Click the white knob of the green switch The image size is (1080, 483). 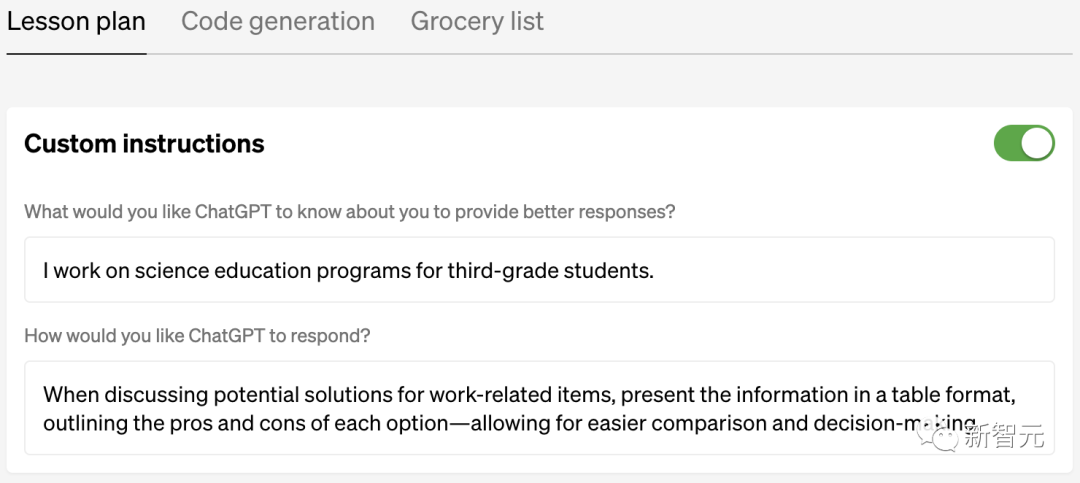pos(1037,143)
